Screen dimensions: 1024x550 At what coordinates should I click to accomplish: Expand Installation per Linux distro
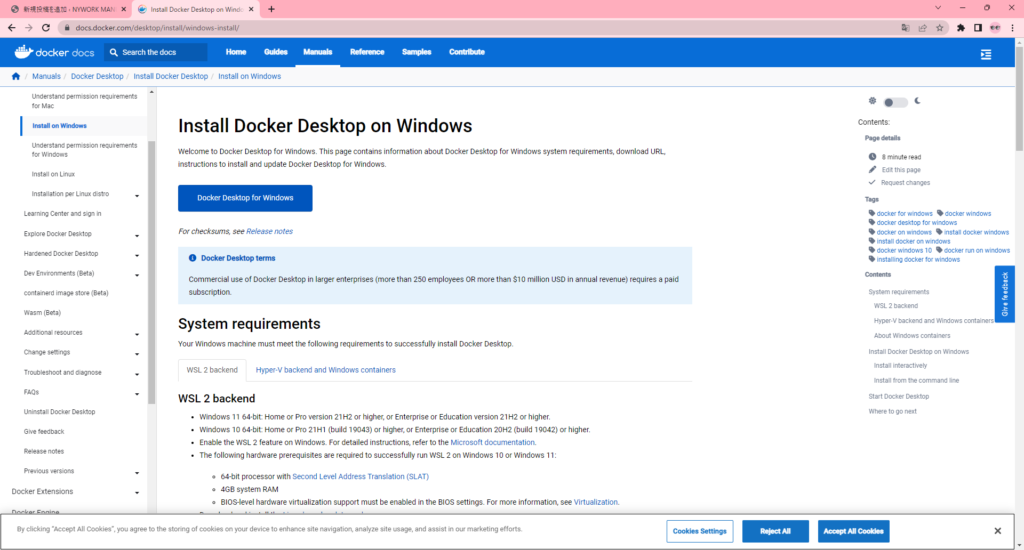(137, 195)
